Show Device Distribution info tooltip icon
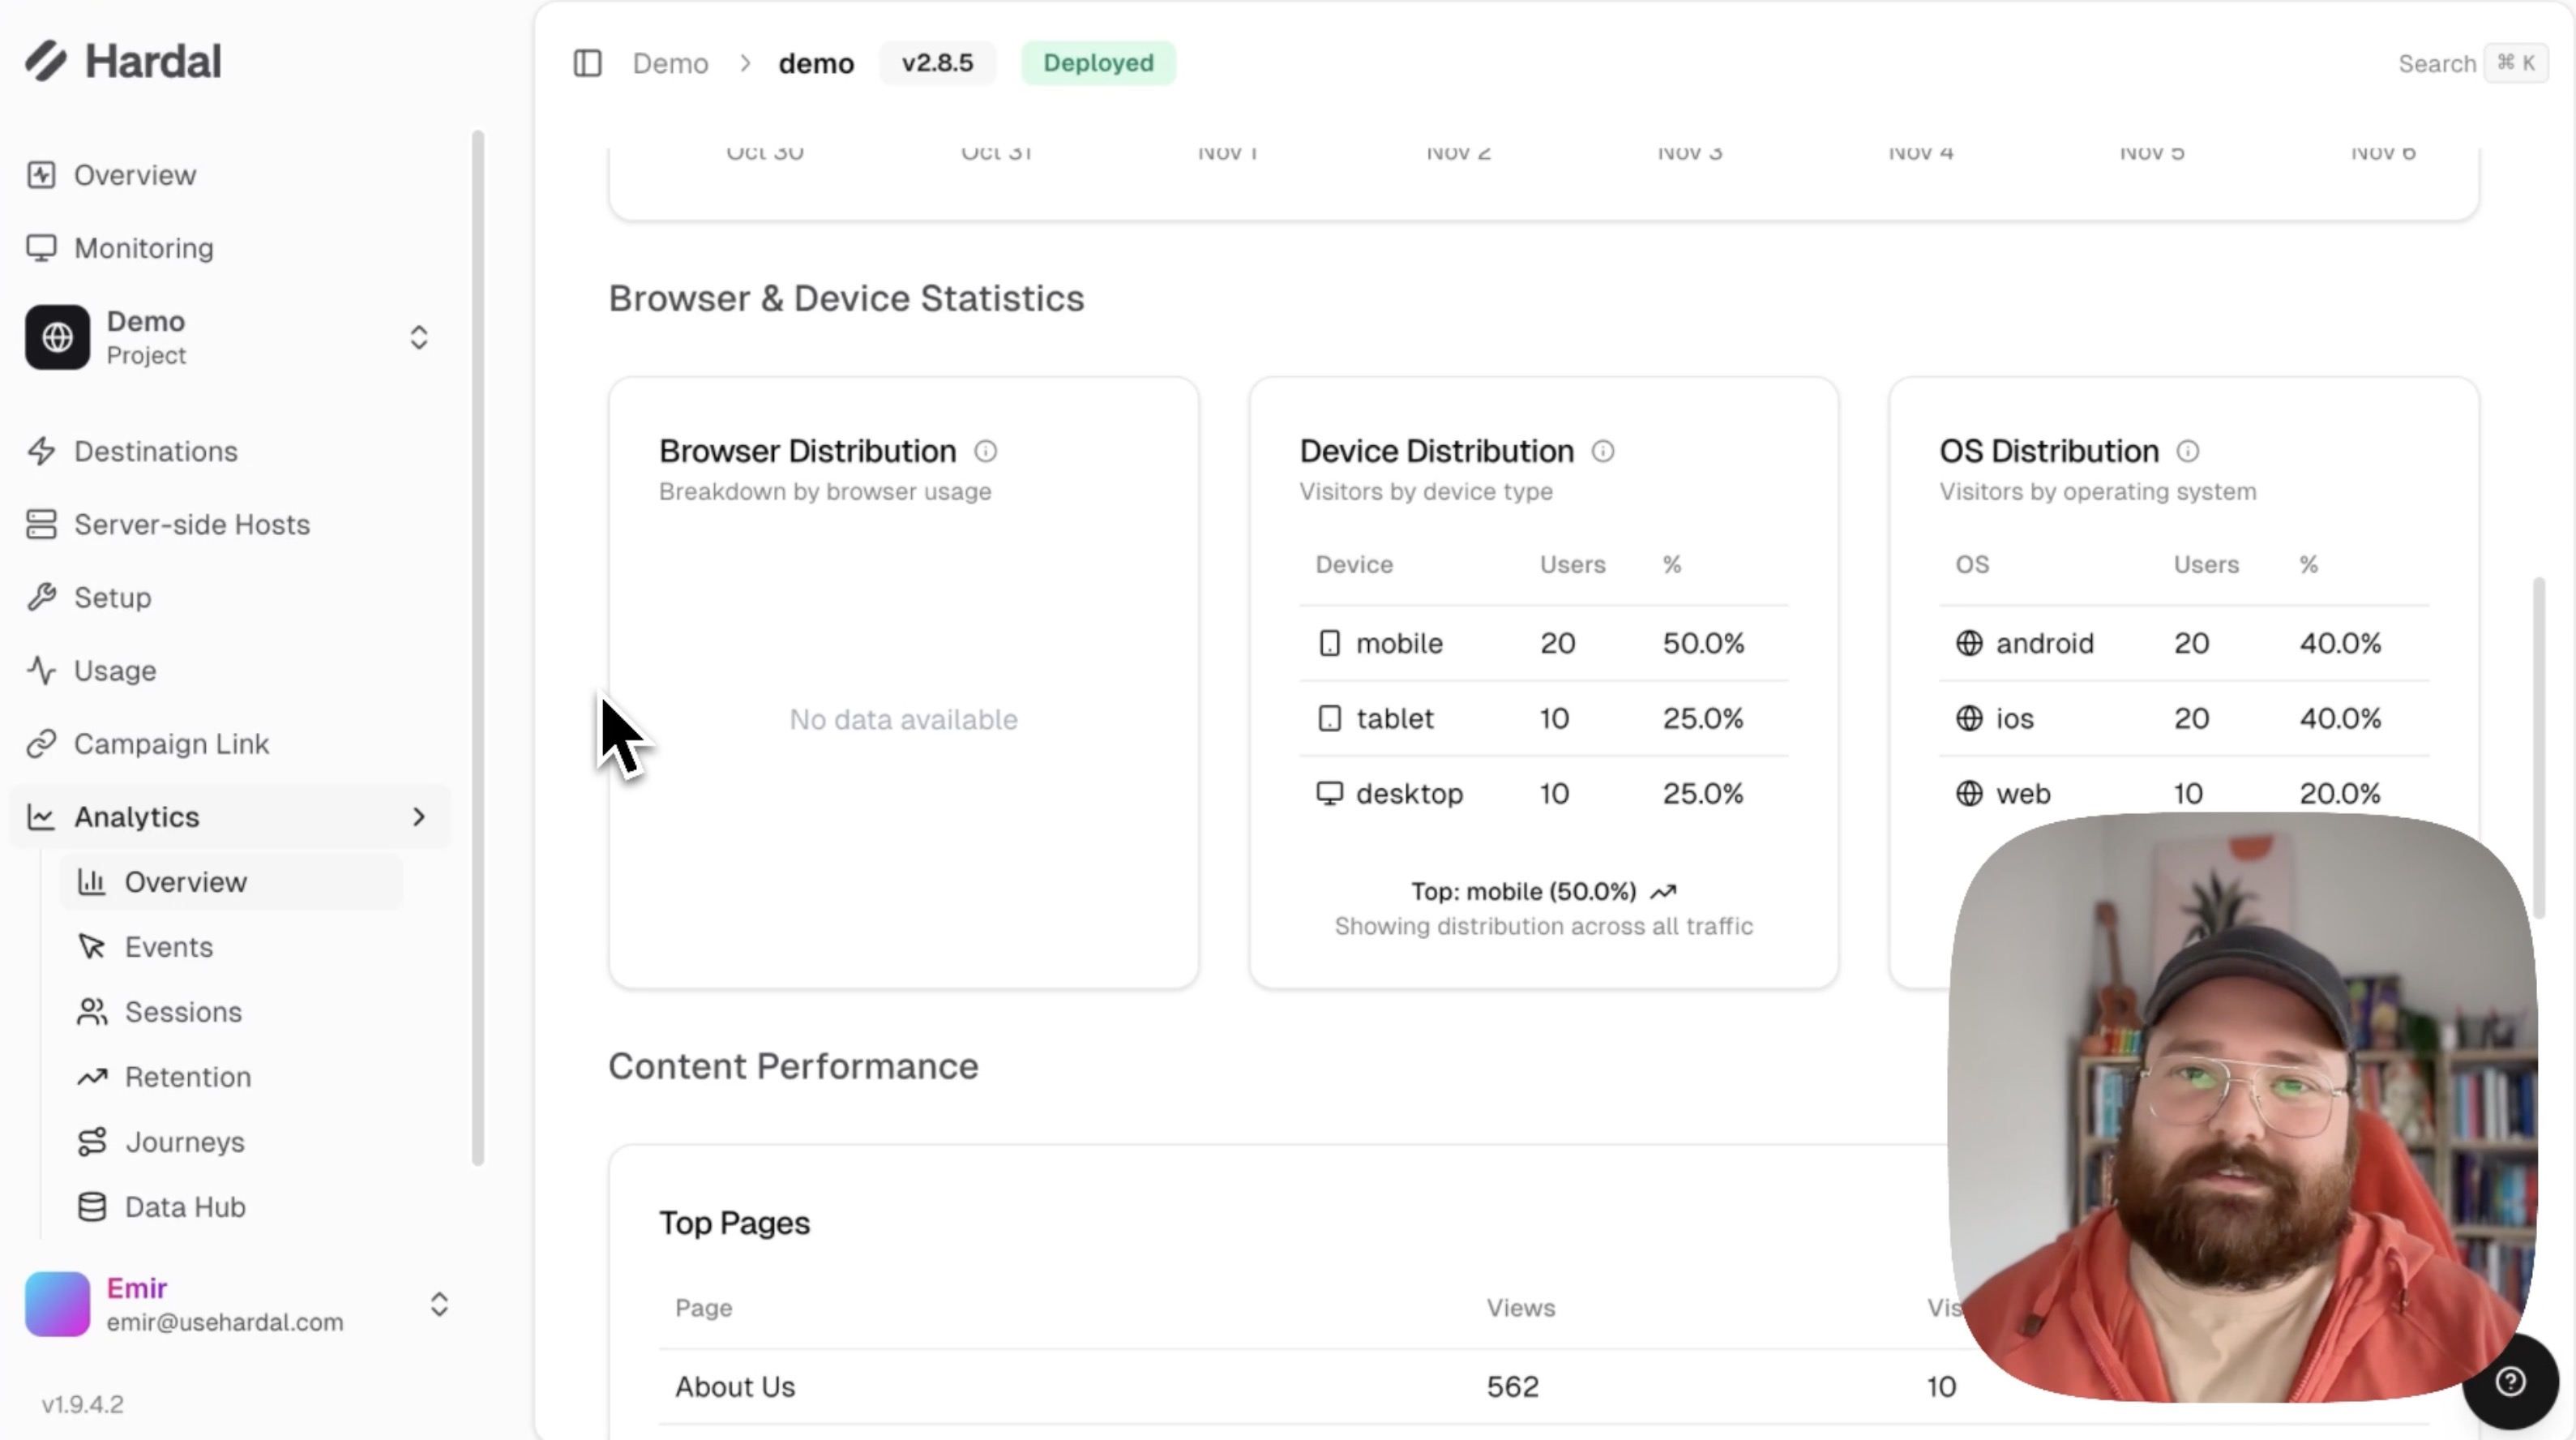The height and width of the screenshot is (1440, 2576). [1602, 451]
